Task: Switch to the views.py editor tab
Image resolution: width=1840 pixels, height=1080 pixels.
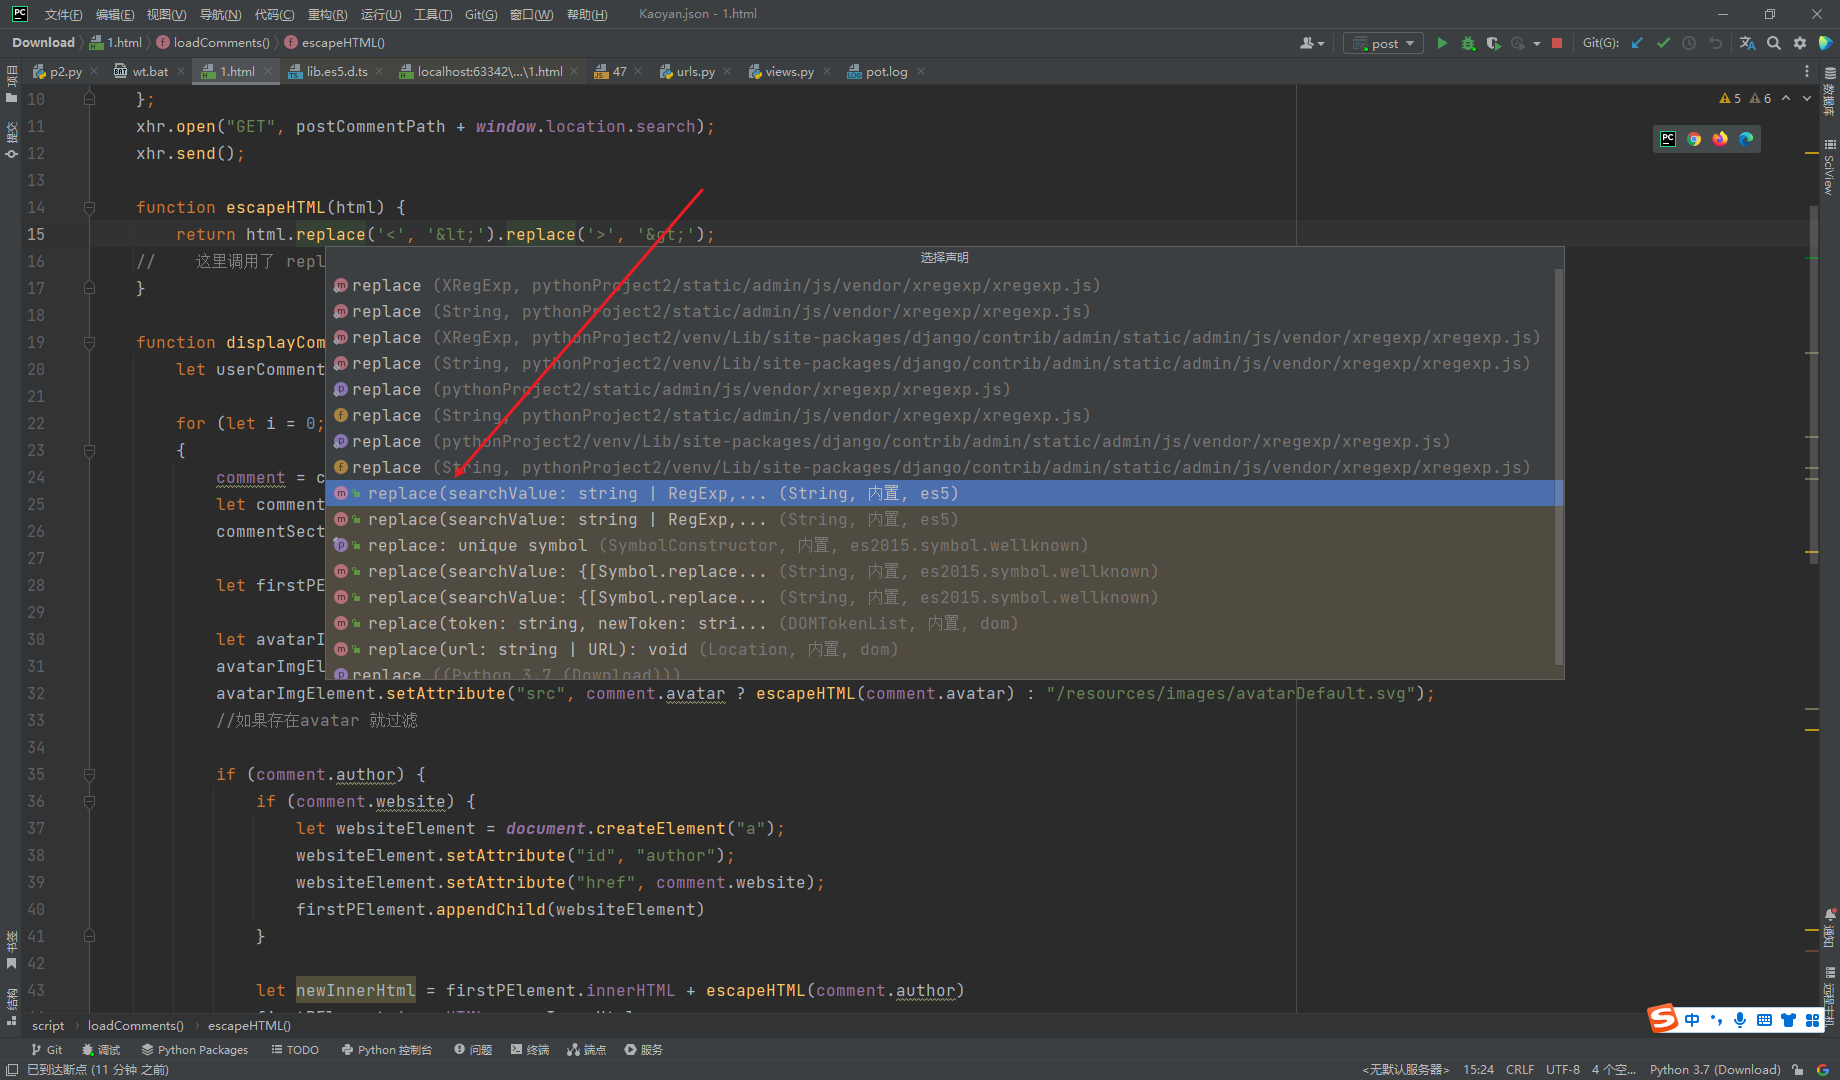Action: pos(789,71)
